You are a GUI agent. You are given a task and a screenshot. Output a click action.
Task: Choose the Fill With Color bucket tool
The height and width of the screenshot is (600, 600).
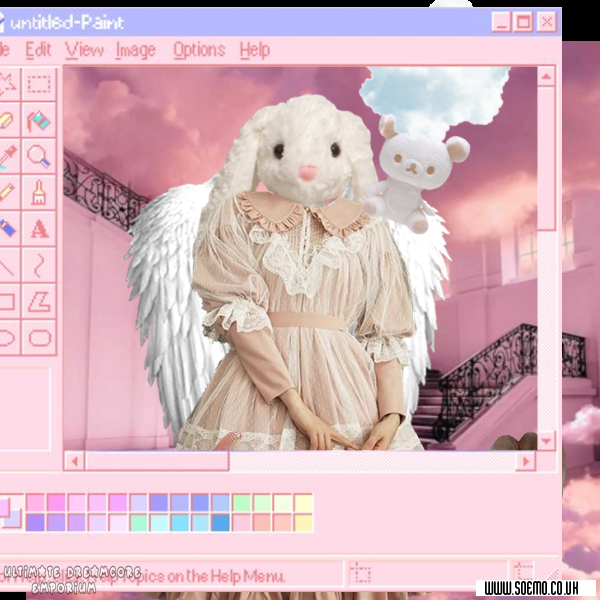coord(39,120)
